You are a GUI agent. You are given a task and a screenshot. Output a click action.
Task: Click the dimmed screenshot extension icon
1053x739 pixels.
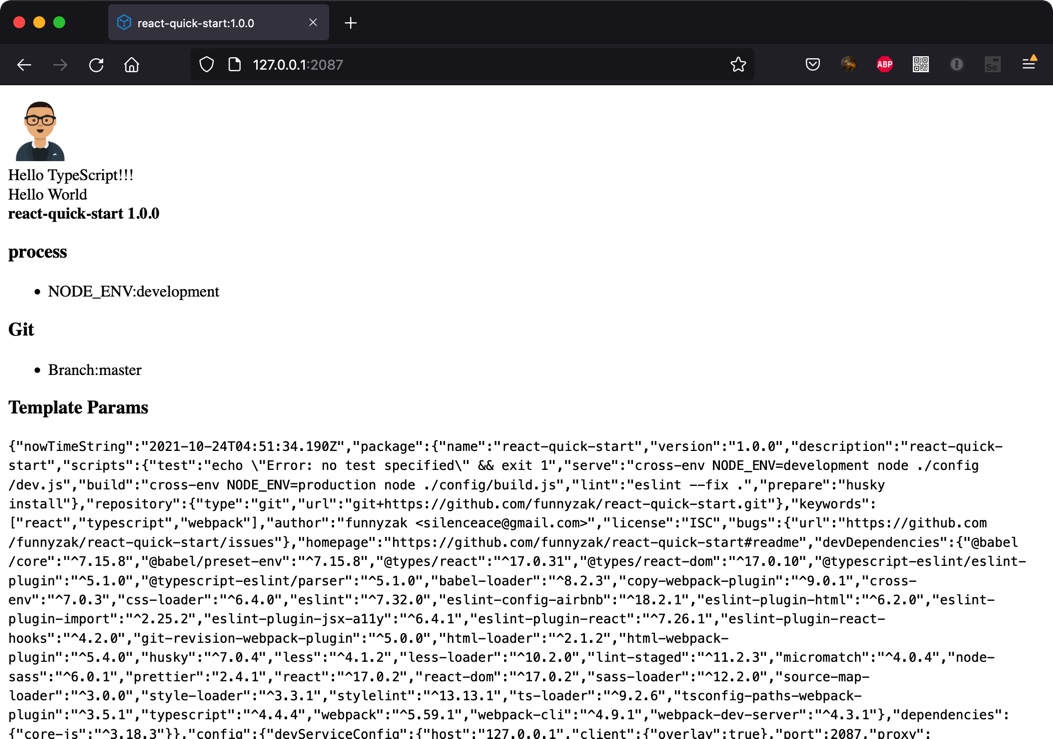992,64
